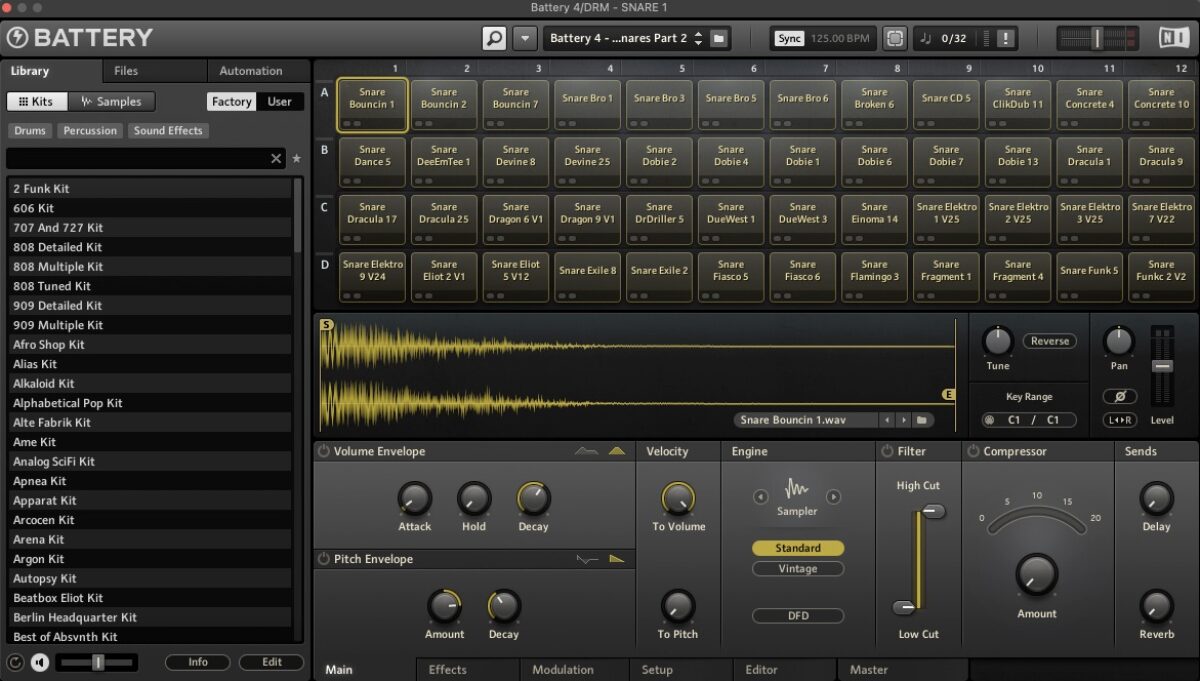The height and width of the screenshot is (681, 1200).
Task: Choose the highlighted Volume Envelope shape icon
Action: pos(616,452)
